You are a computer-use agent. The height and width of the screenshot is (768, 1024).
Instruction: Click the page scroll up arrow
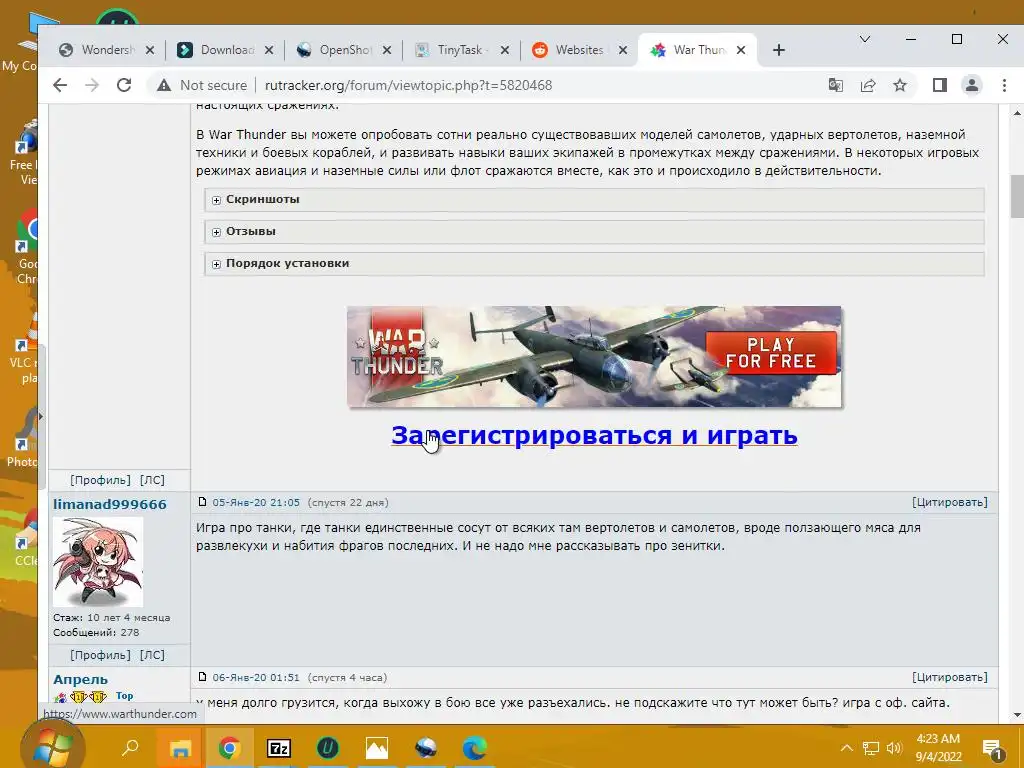[x=1017, y=113]
